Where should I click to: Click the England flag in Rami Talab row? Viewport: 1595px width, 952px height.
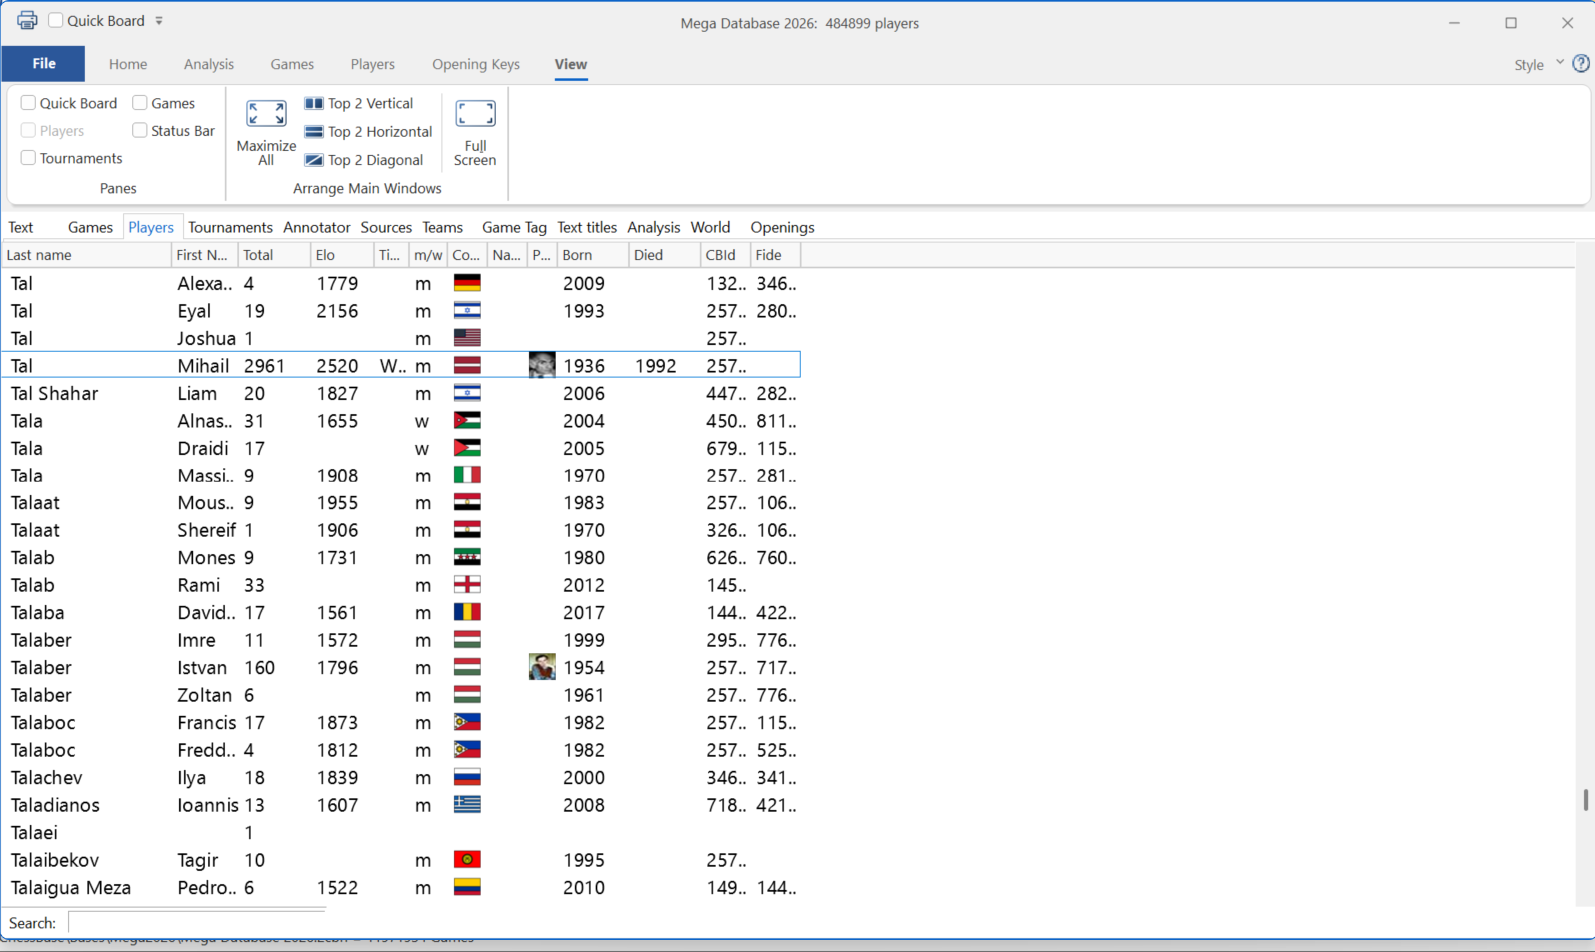pos(467,585)
